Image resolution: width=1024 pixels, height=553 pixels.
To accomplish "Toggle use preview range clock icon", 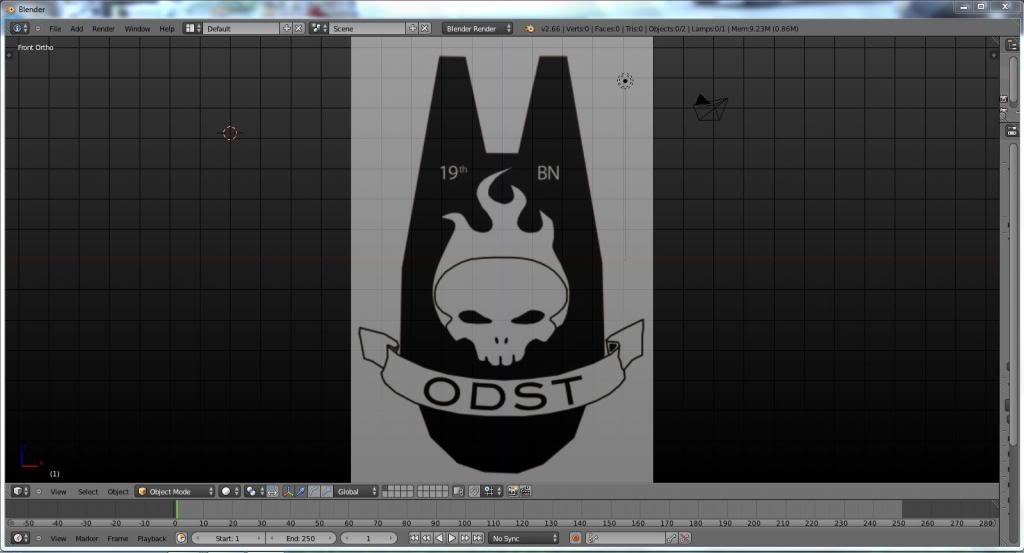I will [182, 538].
